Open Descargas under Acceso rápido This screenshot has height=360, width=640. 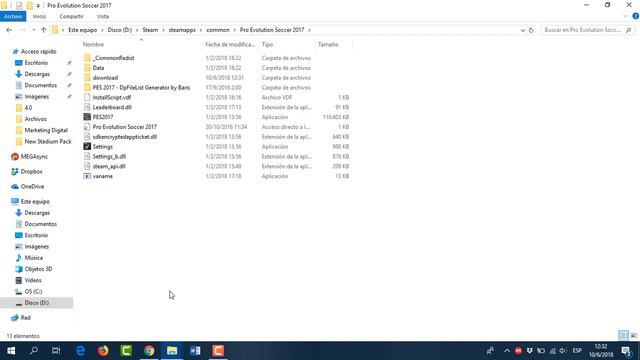tap(37, 74)
